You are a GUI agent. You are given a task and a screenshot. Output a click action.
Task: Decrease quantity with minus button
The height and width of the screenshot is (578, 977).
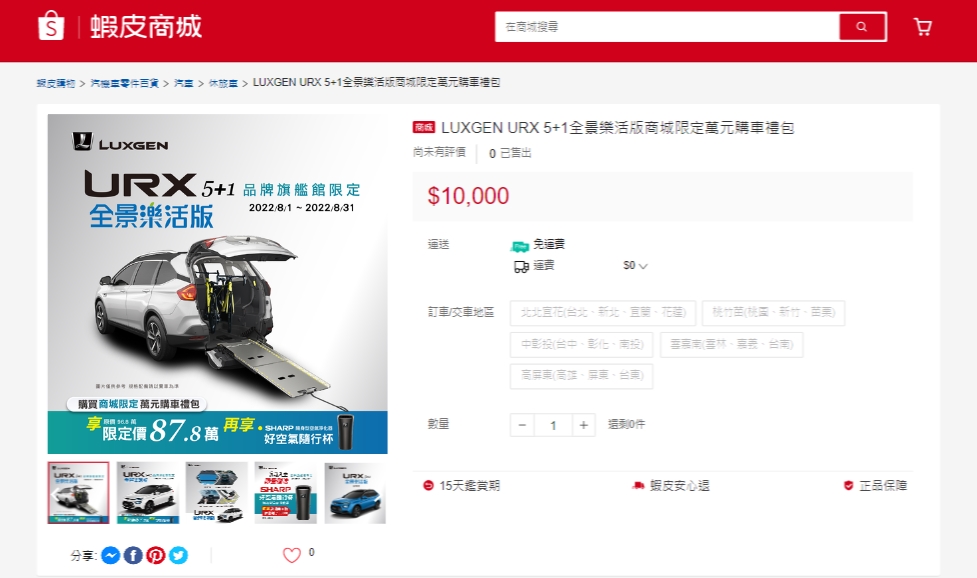click(522, 425)
